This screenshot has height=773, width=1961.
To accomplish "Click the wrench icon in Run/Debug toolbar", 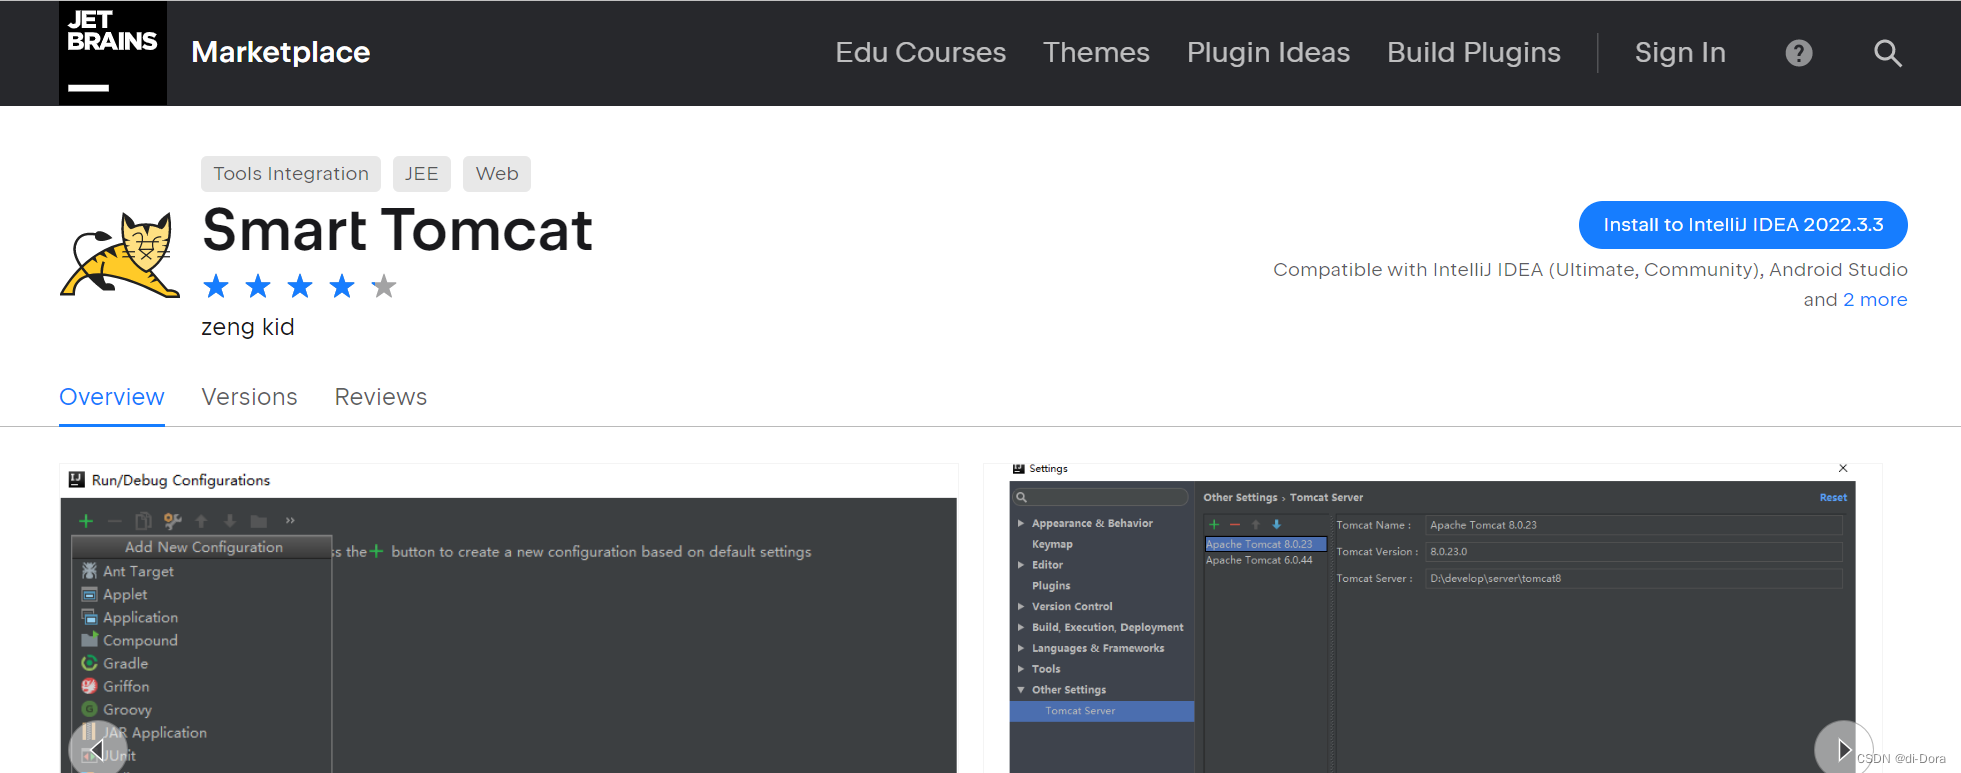I will pos(173,521).
